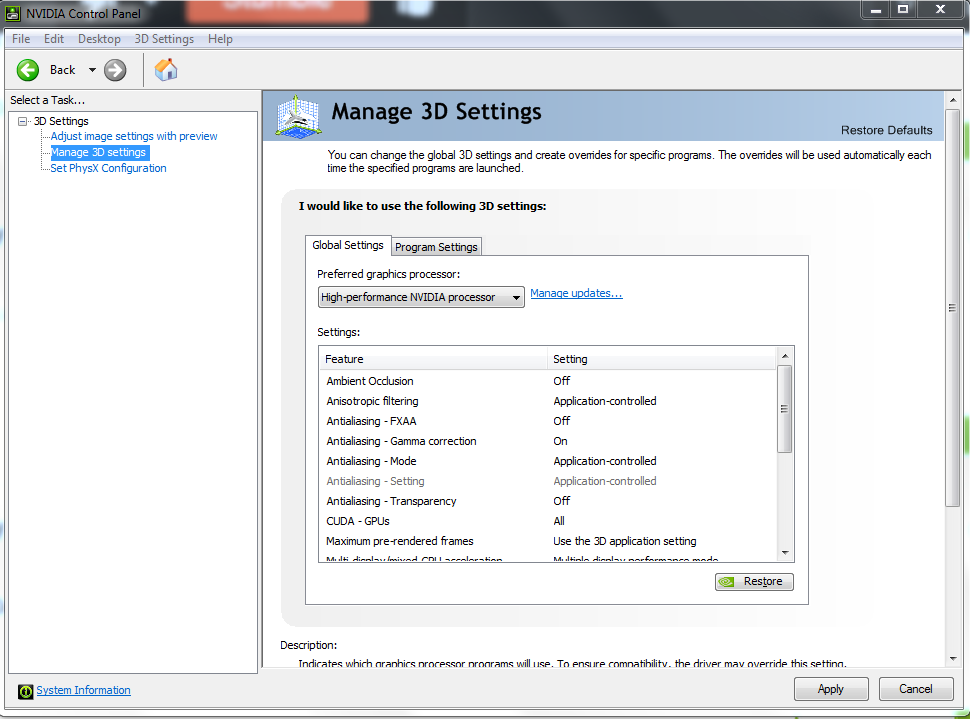Select Antialiasing - Mode row

[547, 461]
